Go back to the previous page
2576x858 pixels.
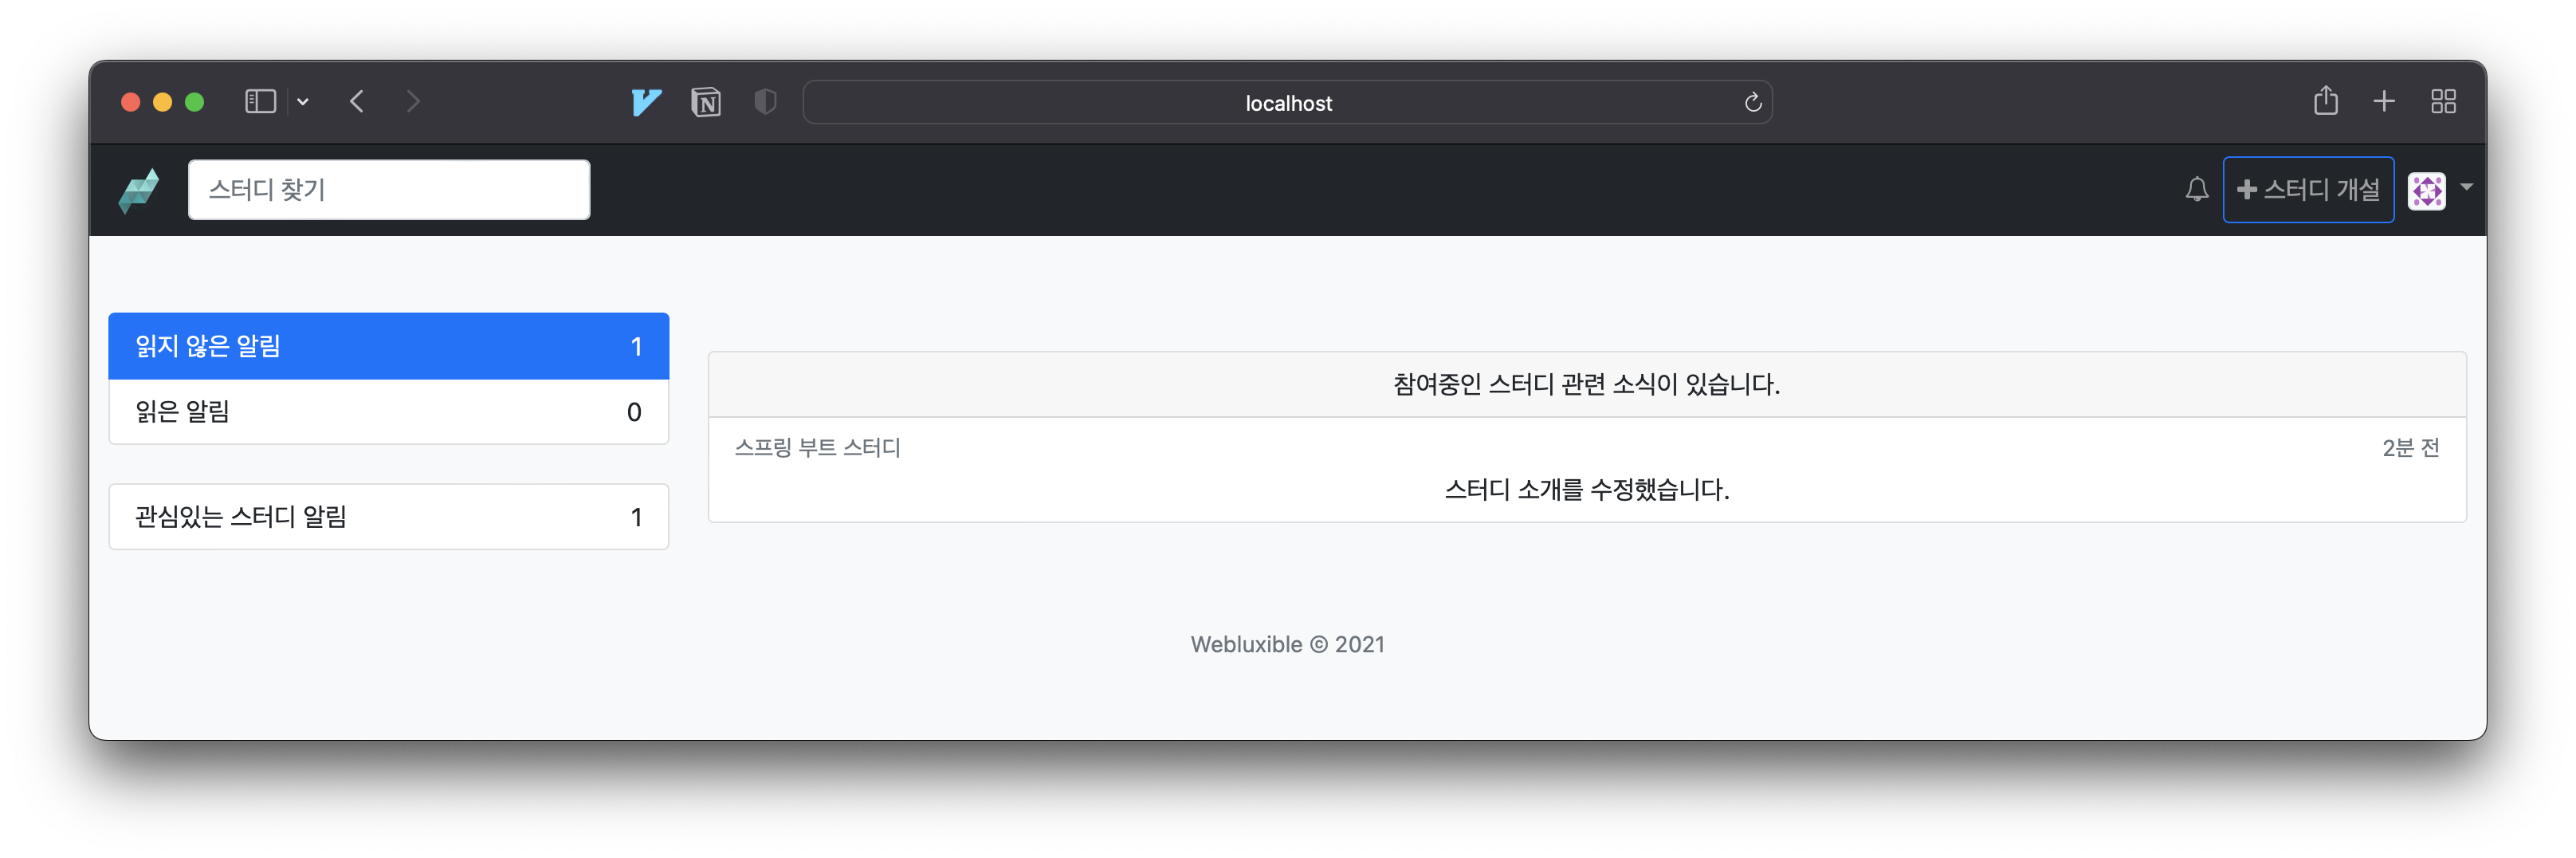point(357,102)
